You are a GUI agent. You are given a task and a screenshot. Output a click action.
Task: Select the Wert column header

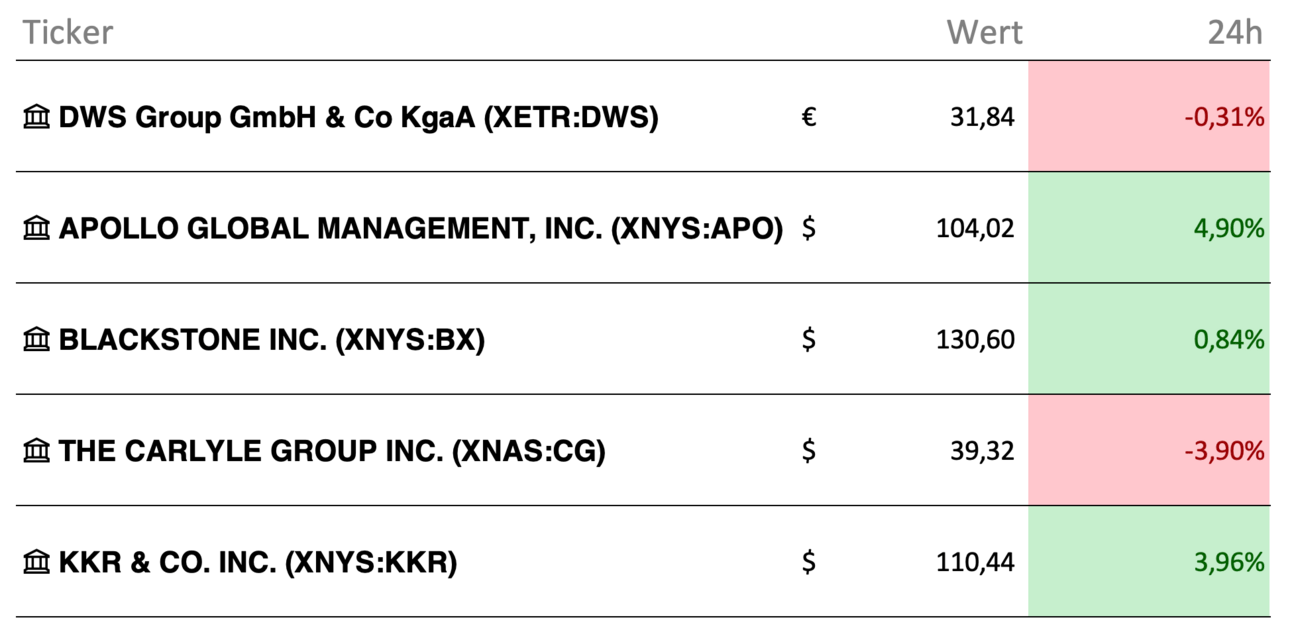pos(985,32)
